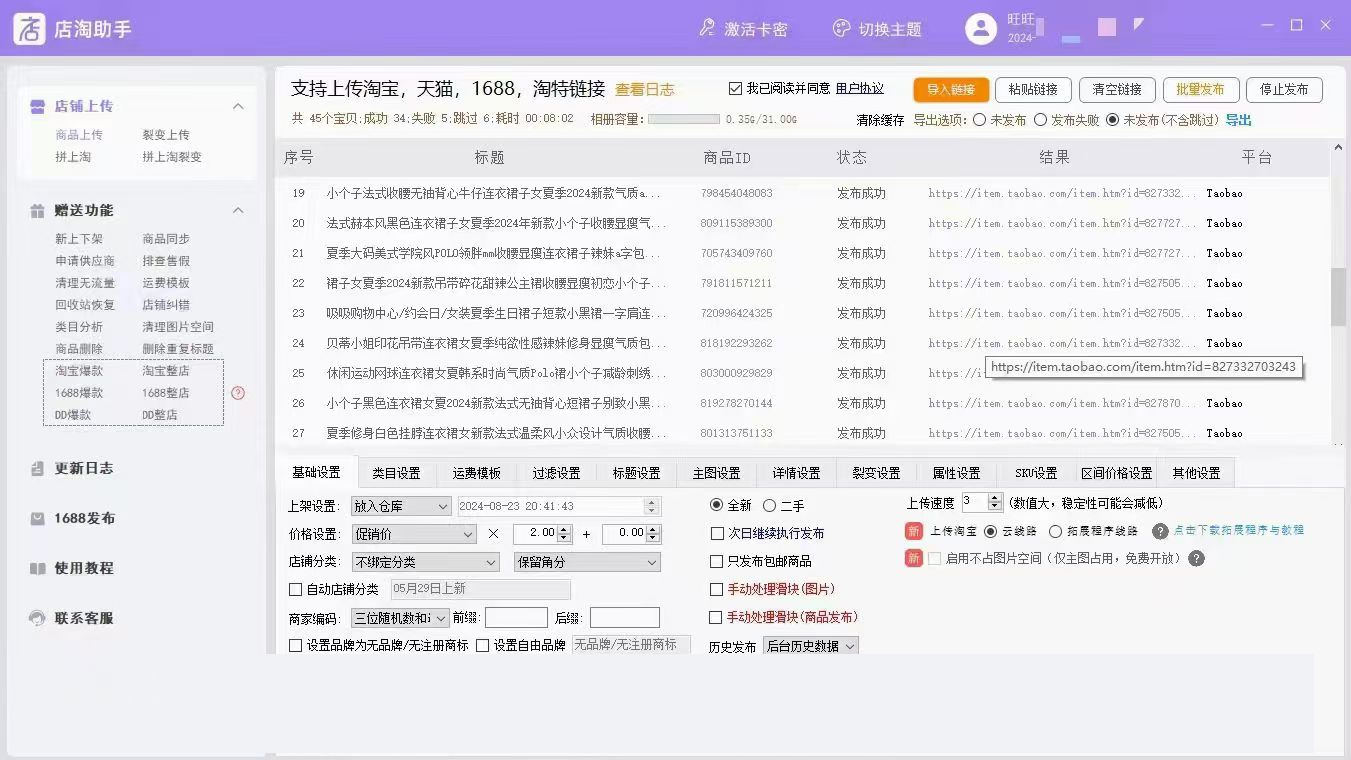Image resolution: width=1351 pixels, height=760 pixels.
Task: Enable 手动处理滑块(商品发布) checkbox
Action: tap(717, 617)
